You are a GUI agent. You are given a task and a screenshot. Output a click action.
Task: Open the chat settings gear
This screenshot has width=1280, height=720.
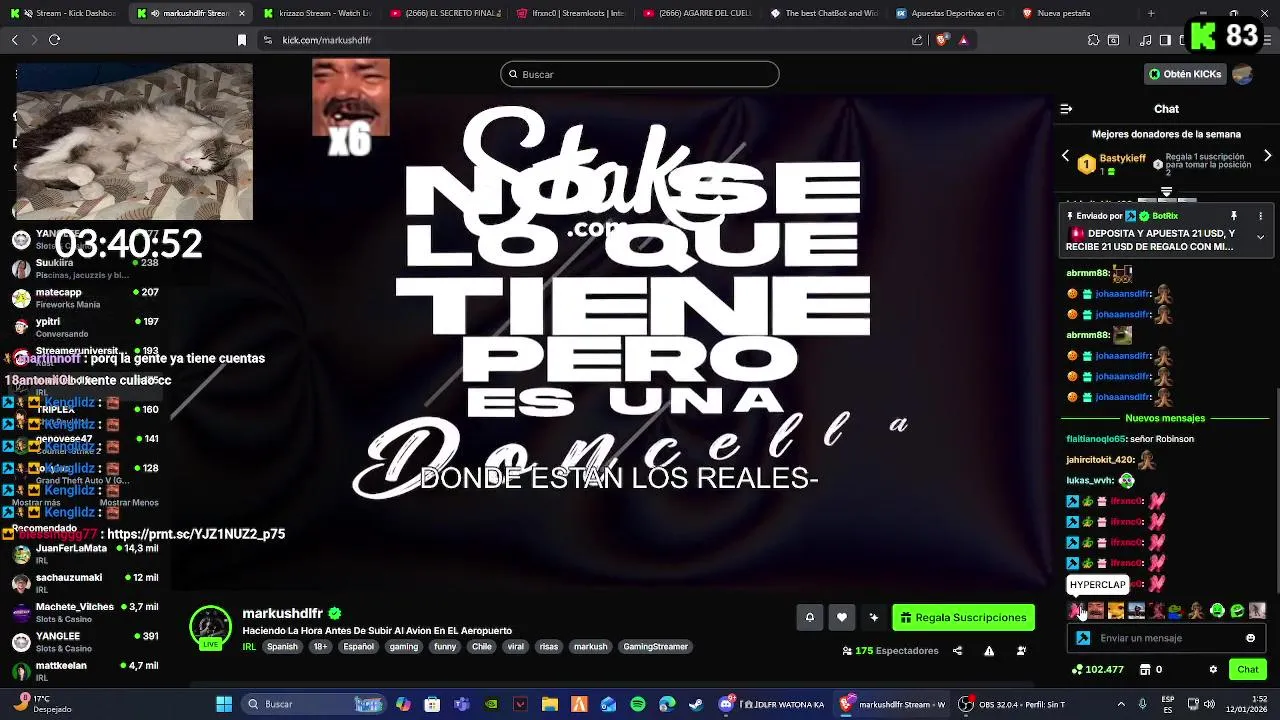1213,670
